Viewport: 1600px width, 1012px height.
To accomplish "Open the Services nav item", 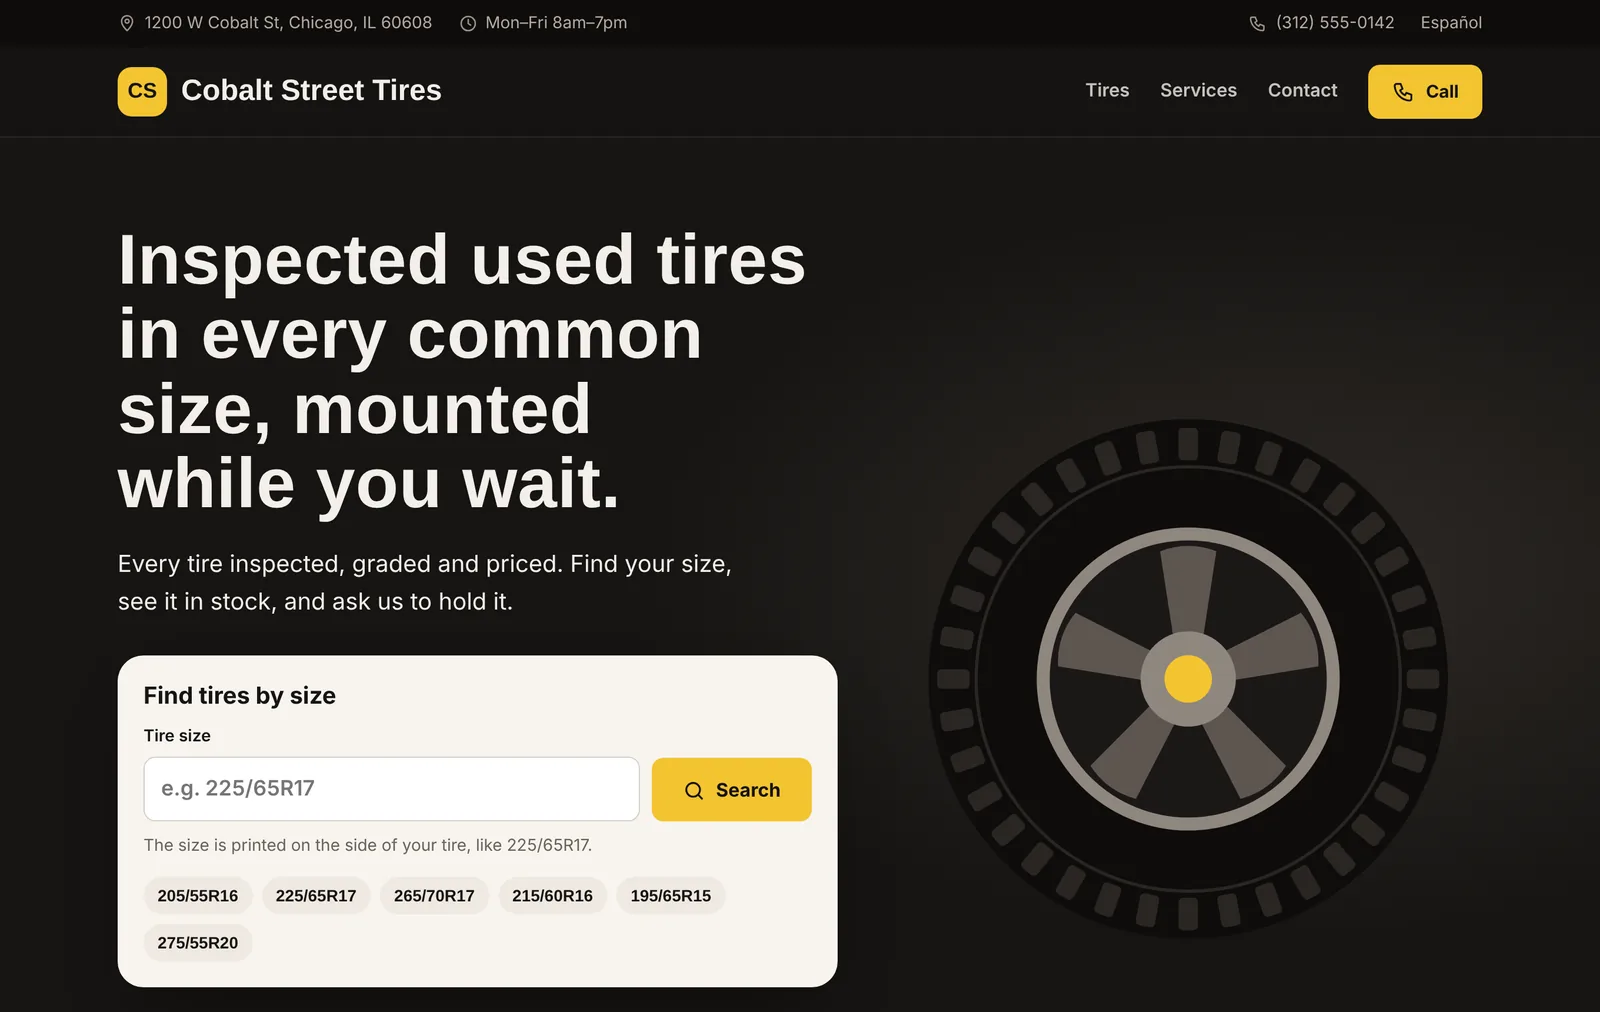I will [x=1198, y=90].
